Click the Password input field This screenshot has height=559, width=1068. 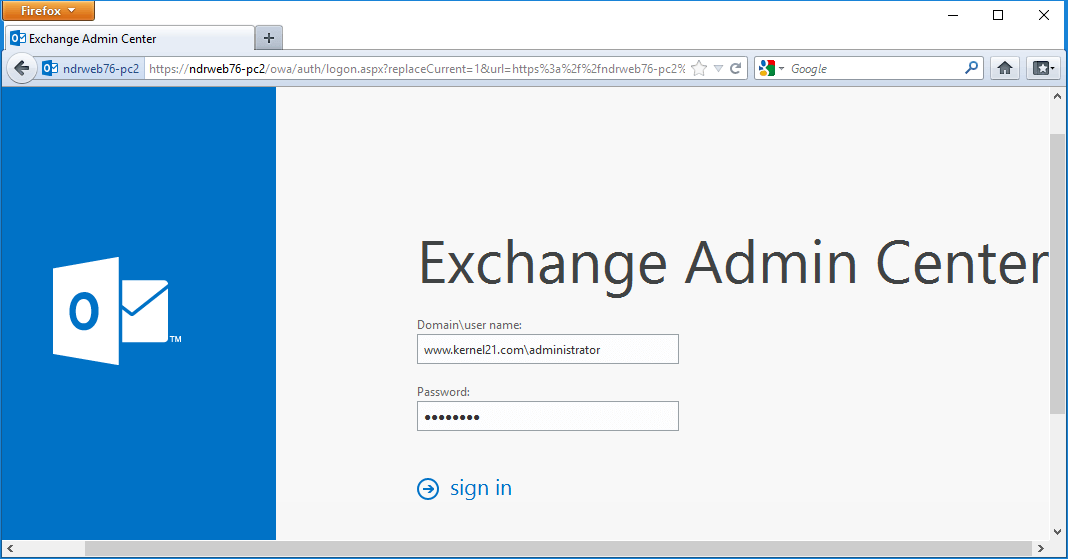[x=548, y=416]
